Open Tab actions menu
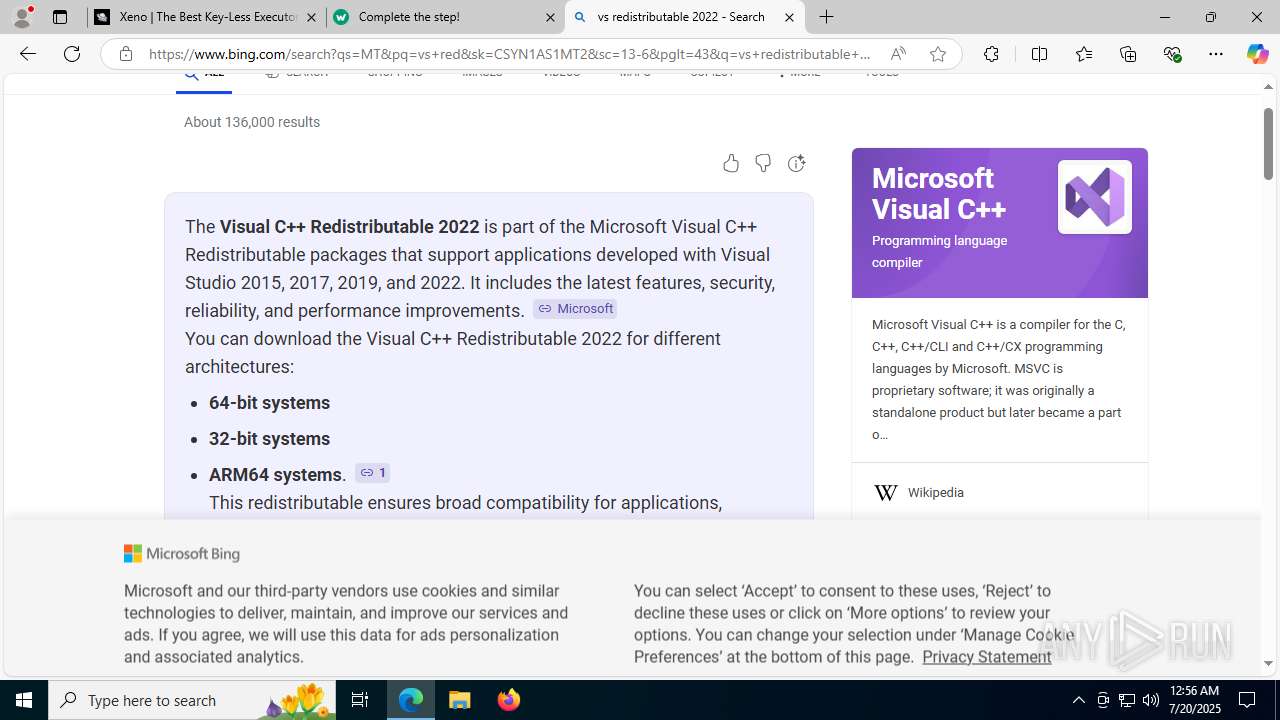The width and height of the screenshot is (1280, 720). pos(60,17)
